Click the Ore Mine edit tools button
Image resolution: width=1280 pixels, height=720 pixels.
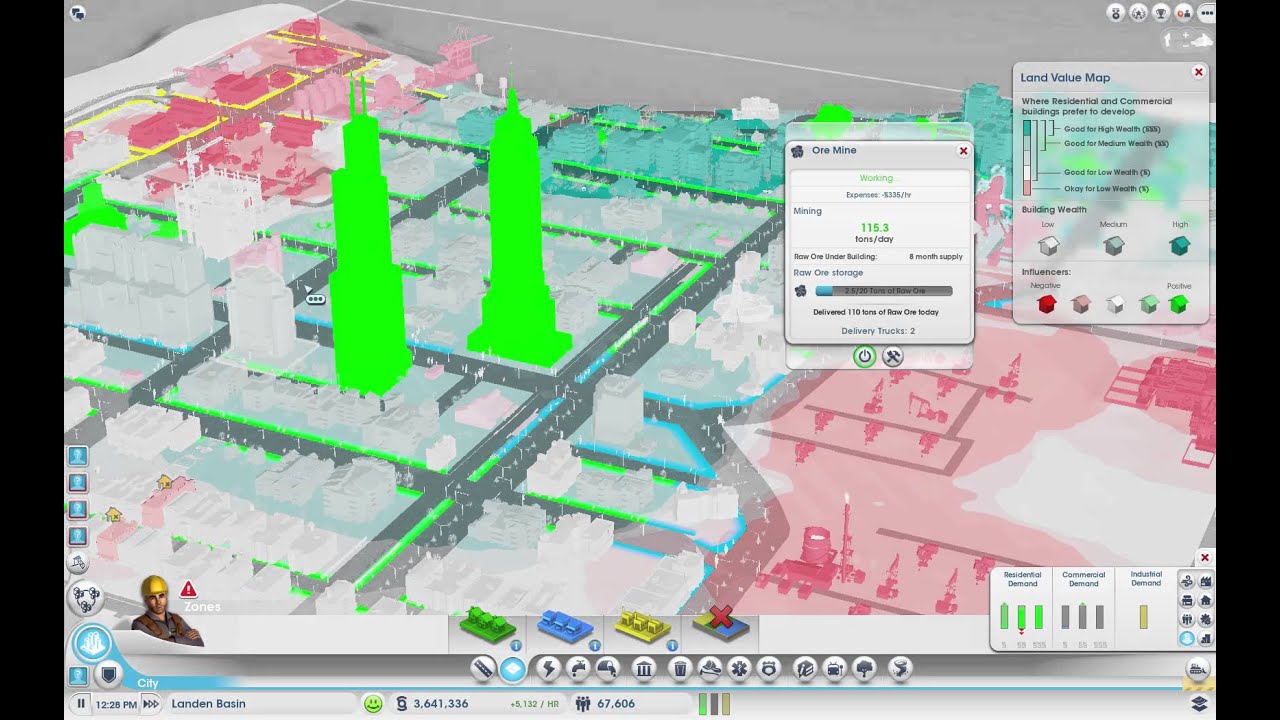893,356
